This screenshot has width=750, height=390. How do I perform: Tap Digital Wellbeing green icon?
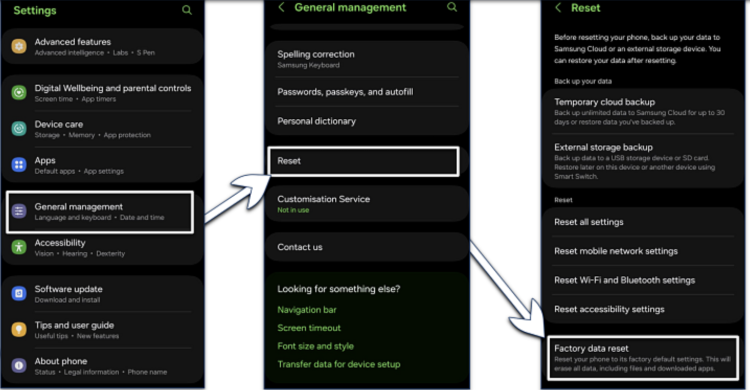tap(19, 92)
